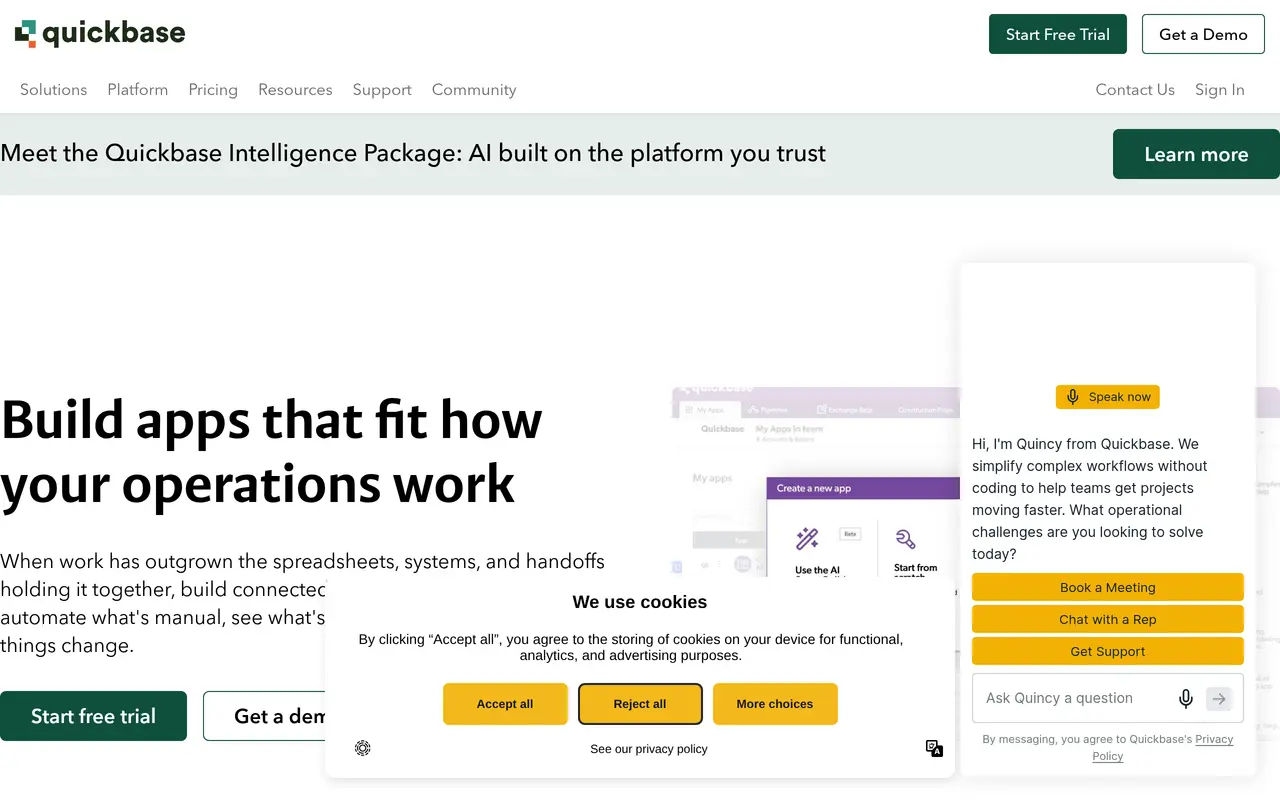Click Quincy's greeting message text
The image size is (1280, 800).
1090,499
